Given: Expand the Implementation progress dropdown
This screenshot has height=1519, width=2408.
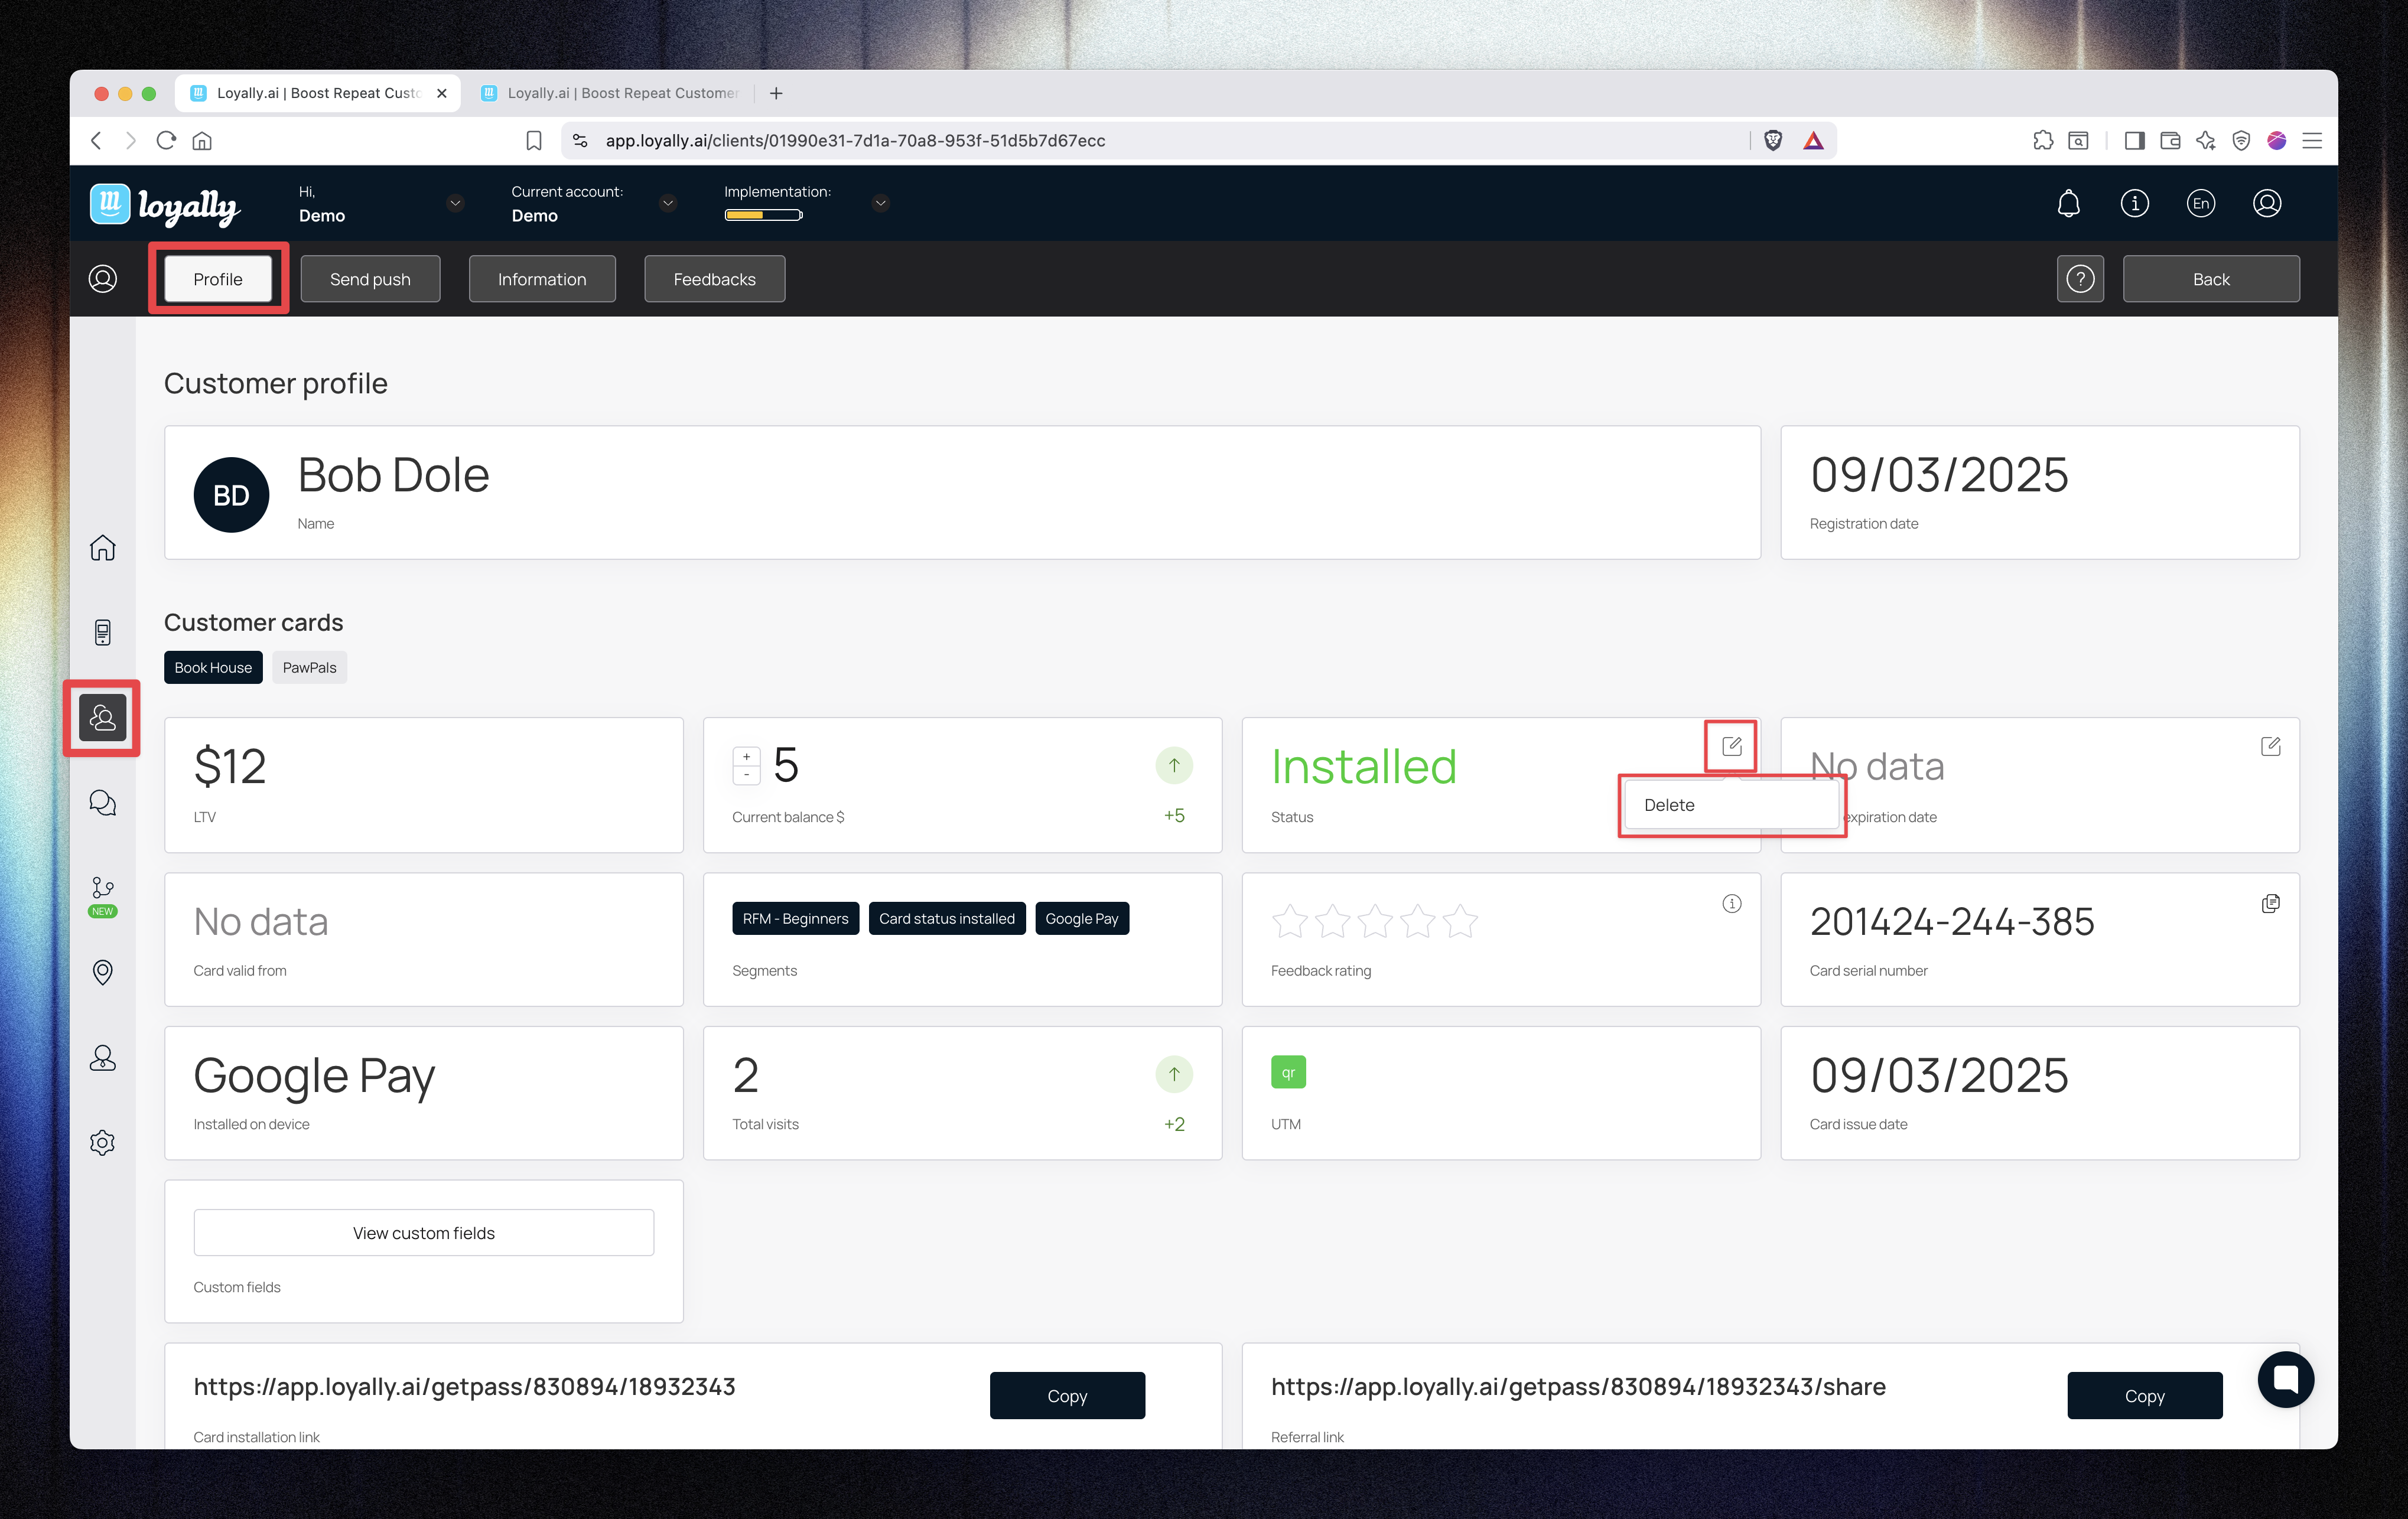Looking at the screenshot, I should [x=880, y=203].
